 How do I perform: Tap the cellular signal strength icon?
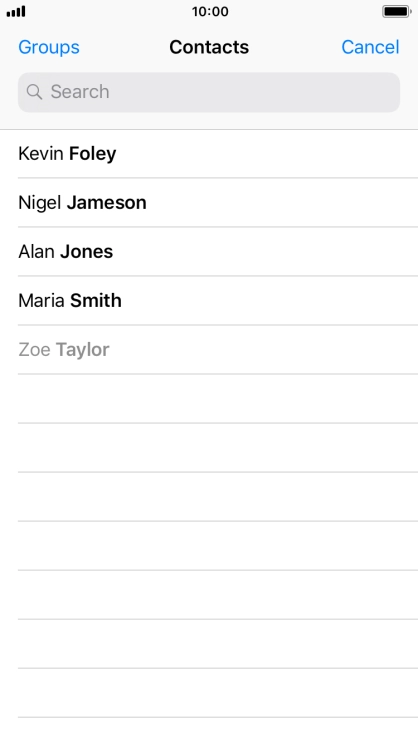click(x=16, y=11)
